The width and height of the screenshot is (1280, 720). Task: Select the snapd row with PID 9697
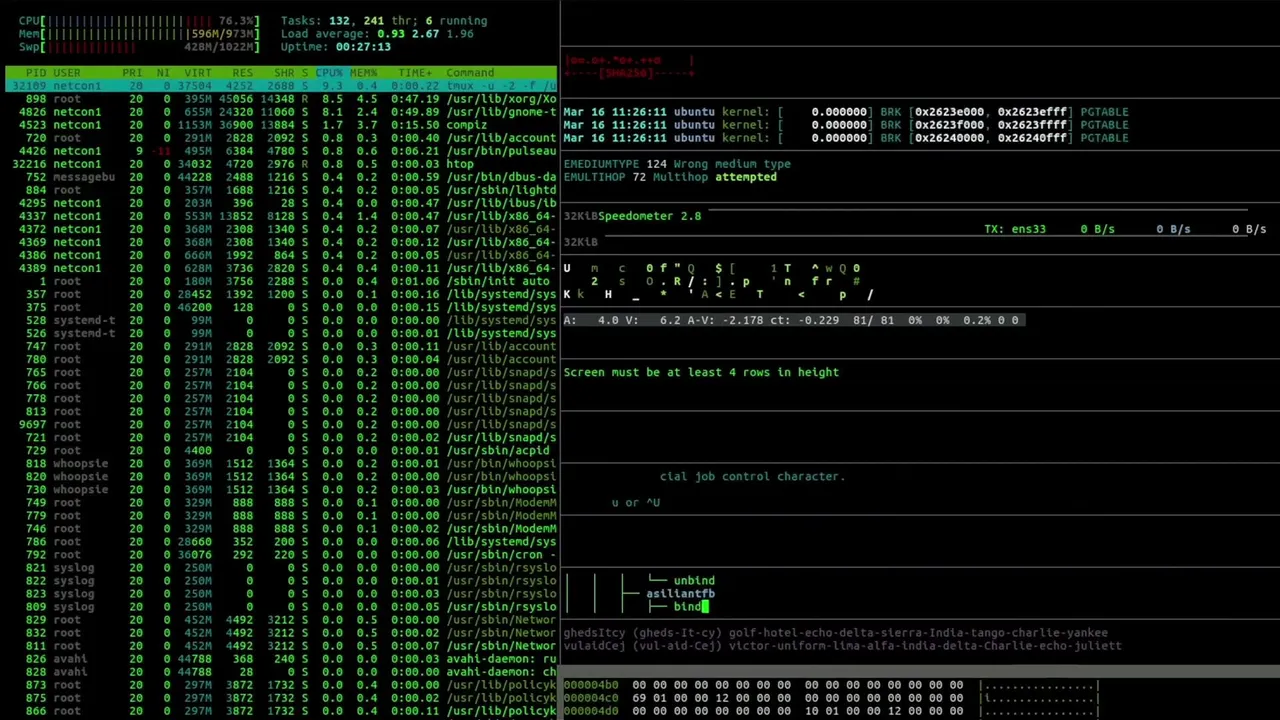pyautogui.click(x=281, y=424)
